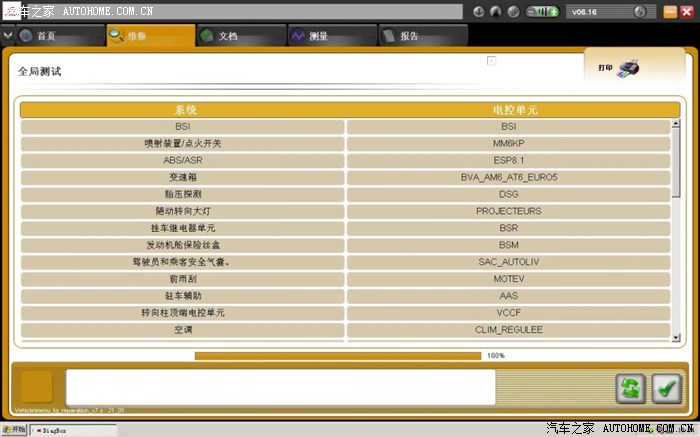Click the vertical scrollbar of the system list

(x=676, y=220)
